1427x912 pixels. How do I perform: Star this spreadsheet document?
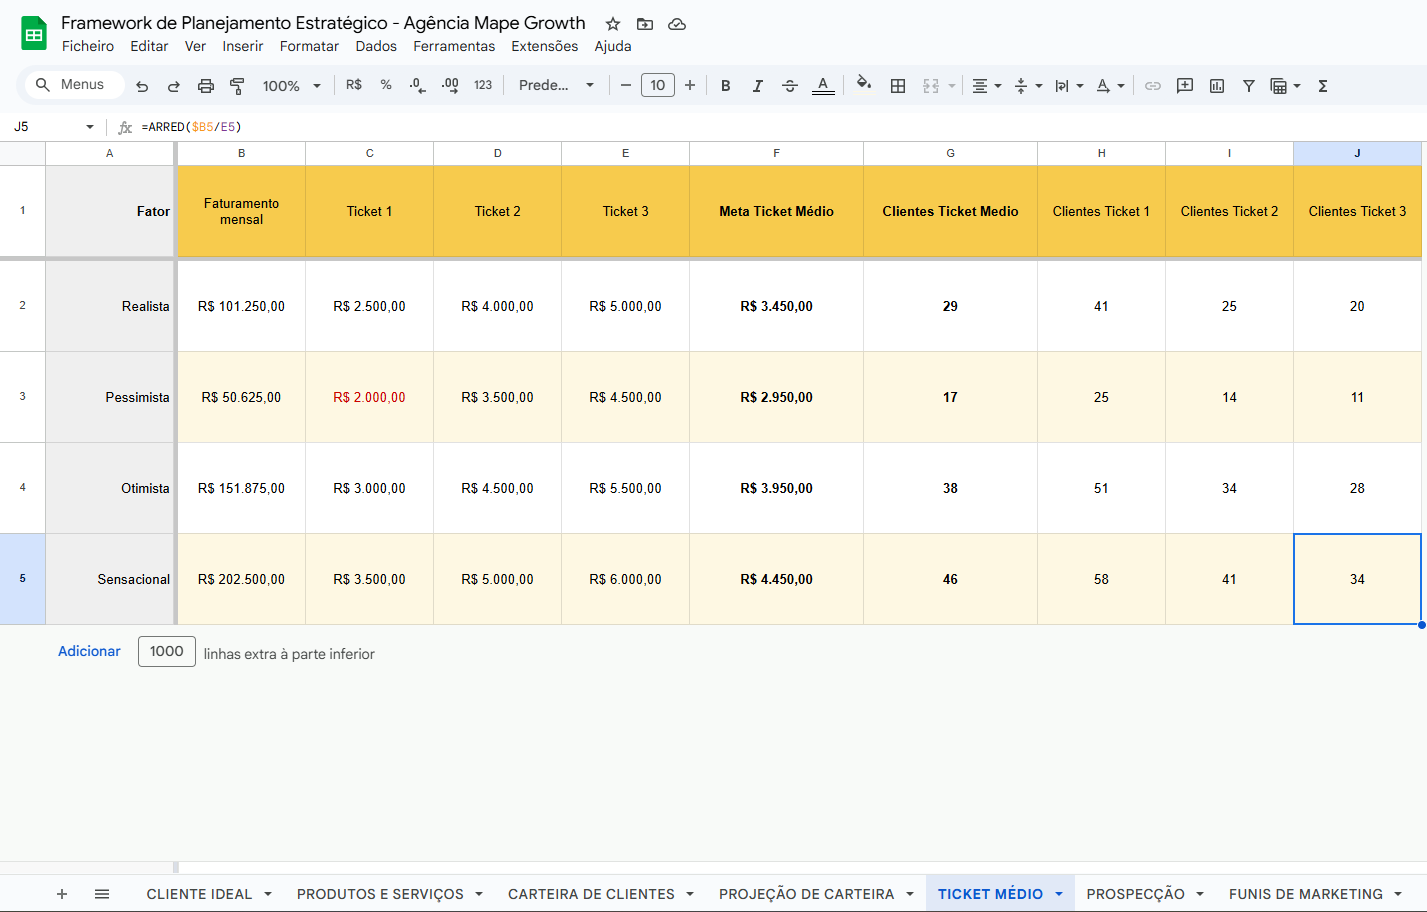coord(613,24)
